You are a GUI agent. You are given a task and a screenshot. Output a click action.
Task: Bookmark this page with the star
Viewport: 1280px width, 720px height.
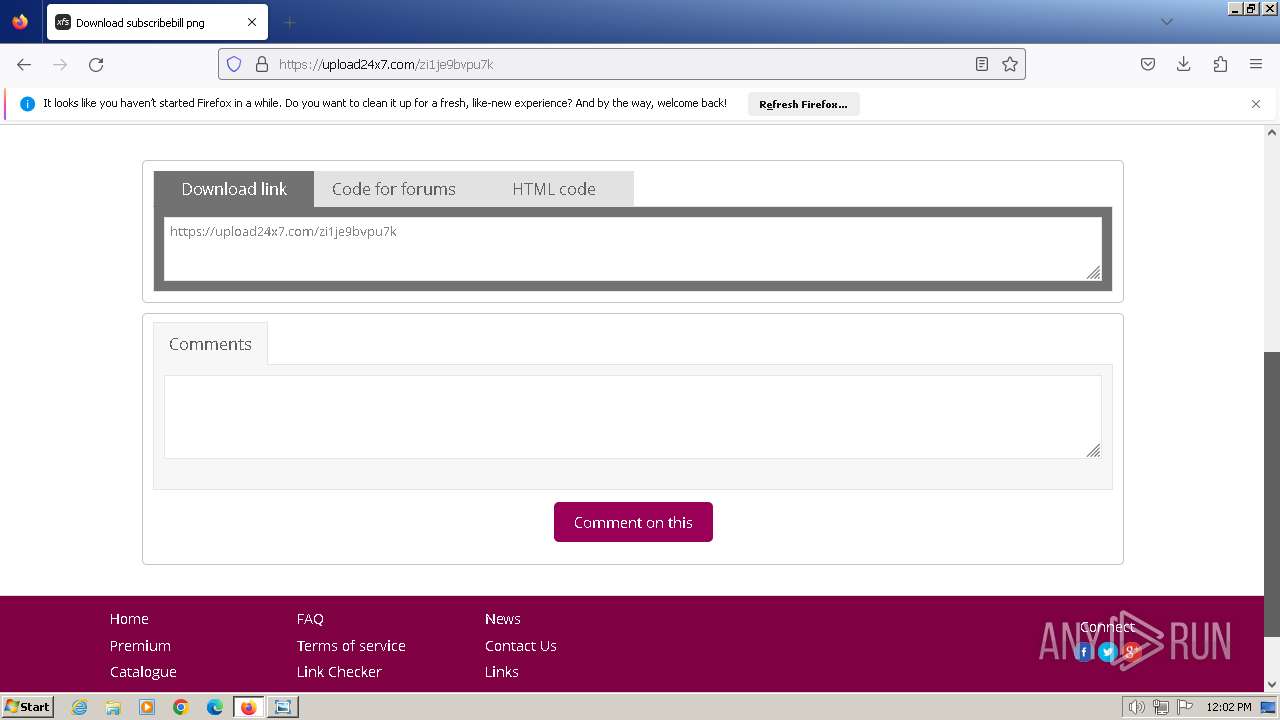pyautogui.click(x=1010, y=64)
